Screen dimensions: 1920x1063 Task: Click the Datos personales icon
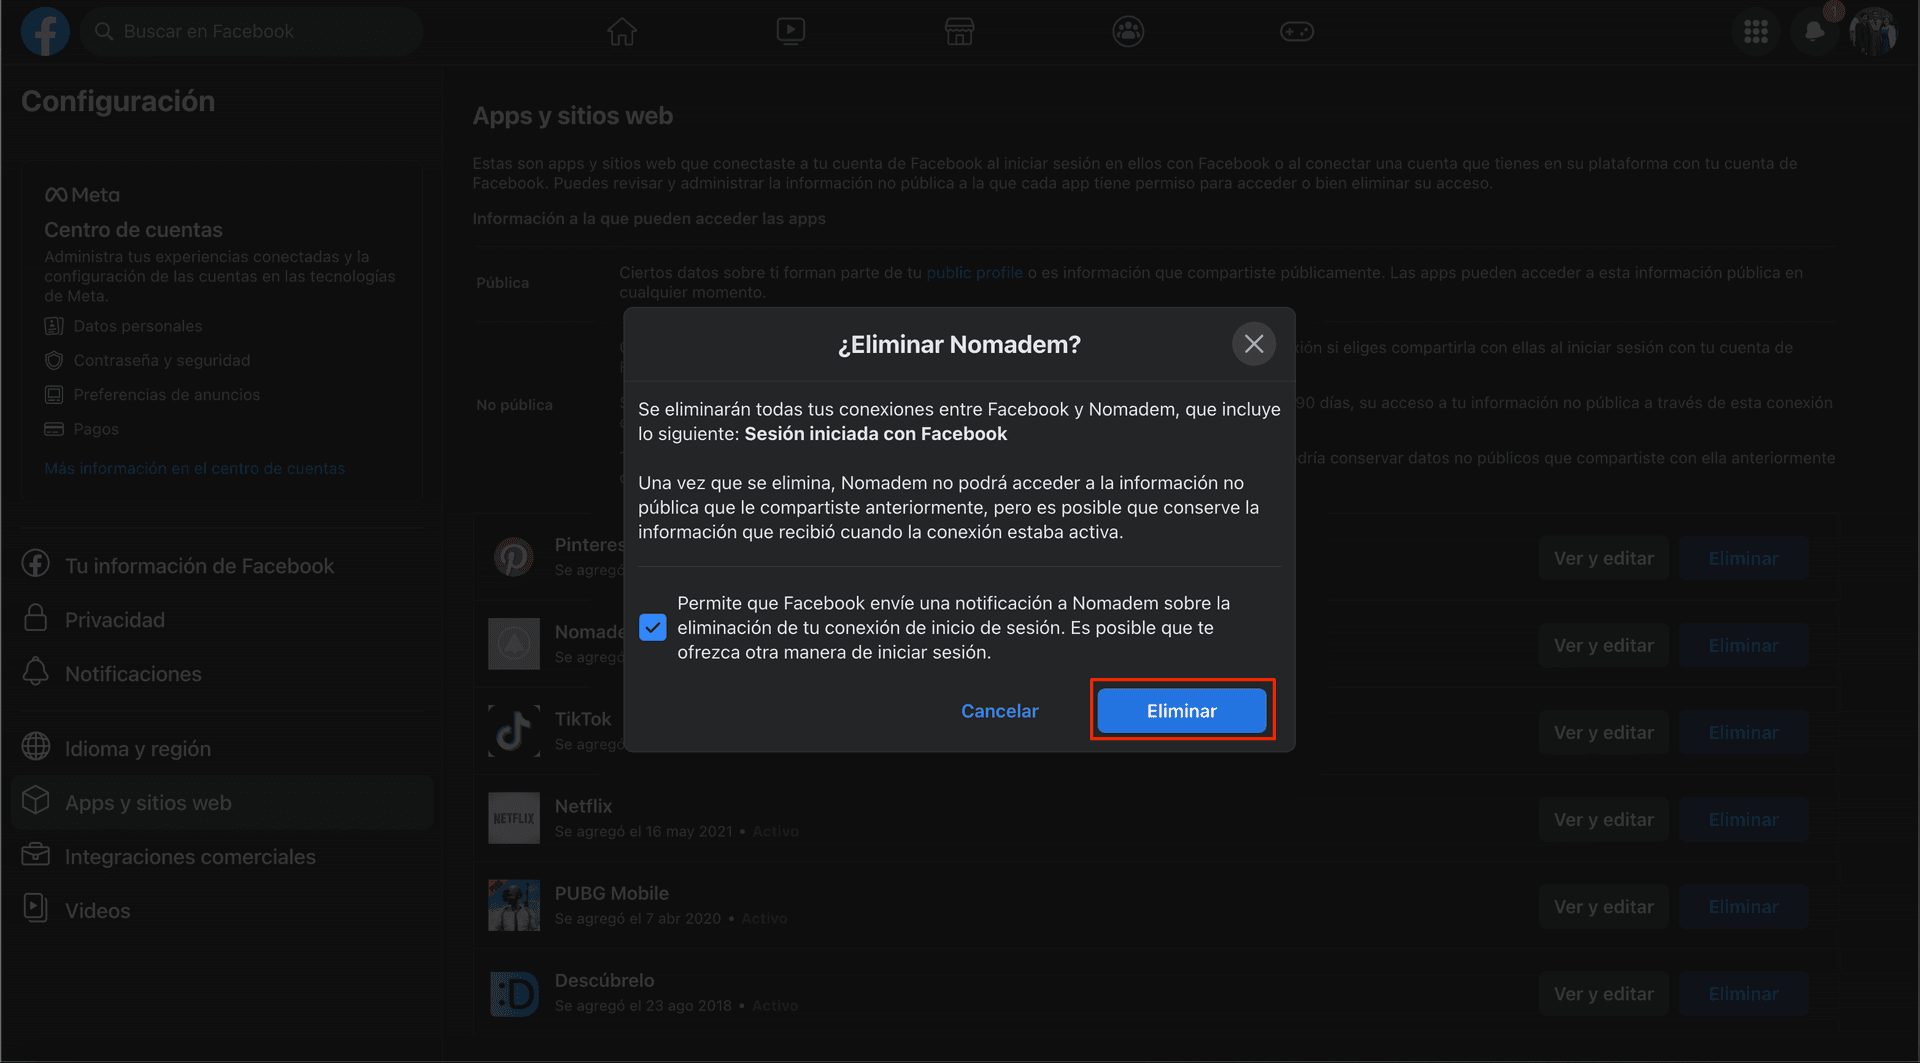(x=54, y=326)
